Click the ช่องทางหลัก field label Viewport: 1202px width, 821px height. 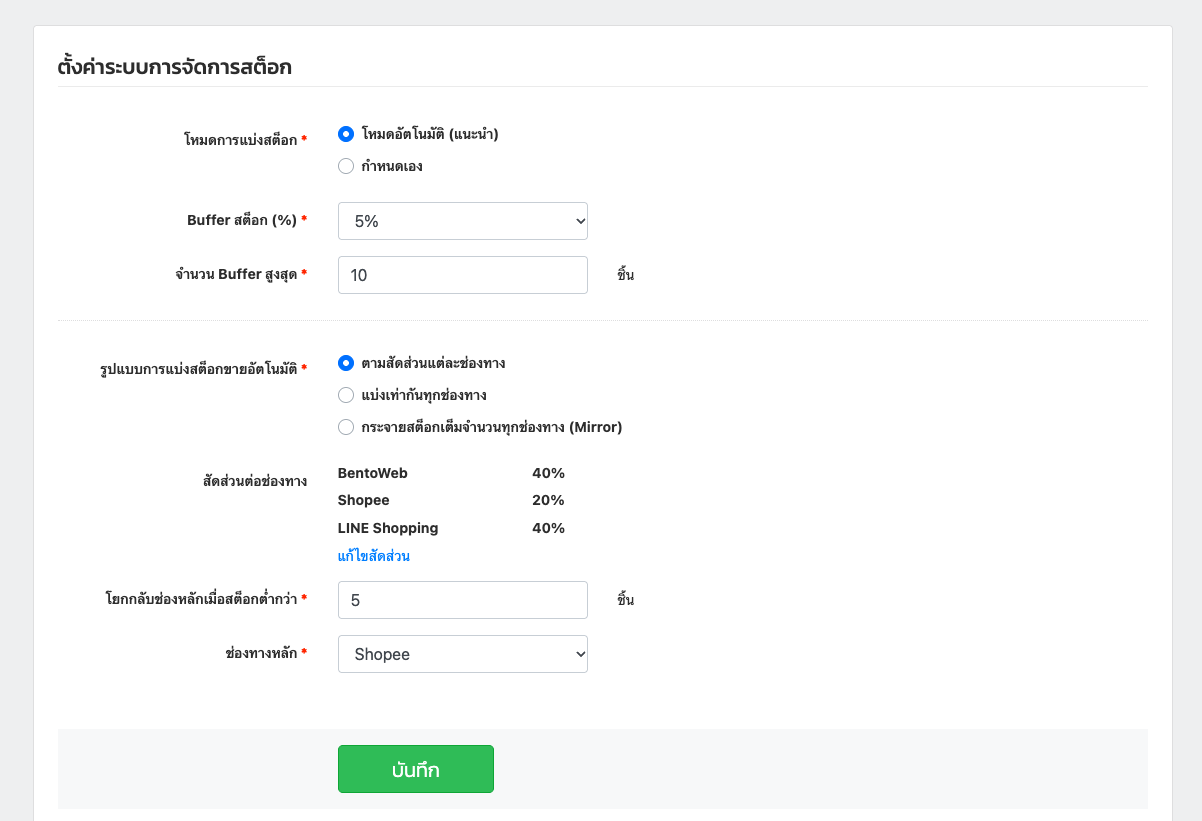(x=266, y=653)
